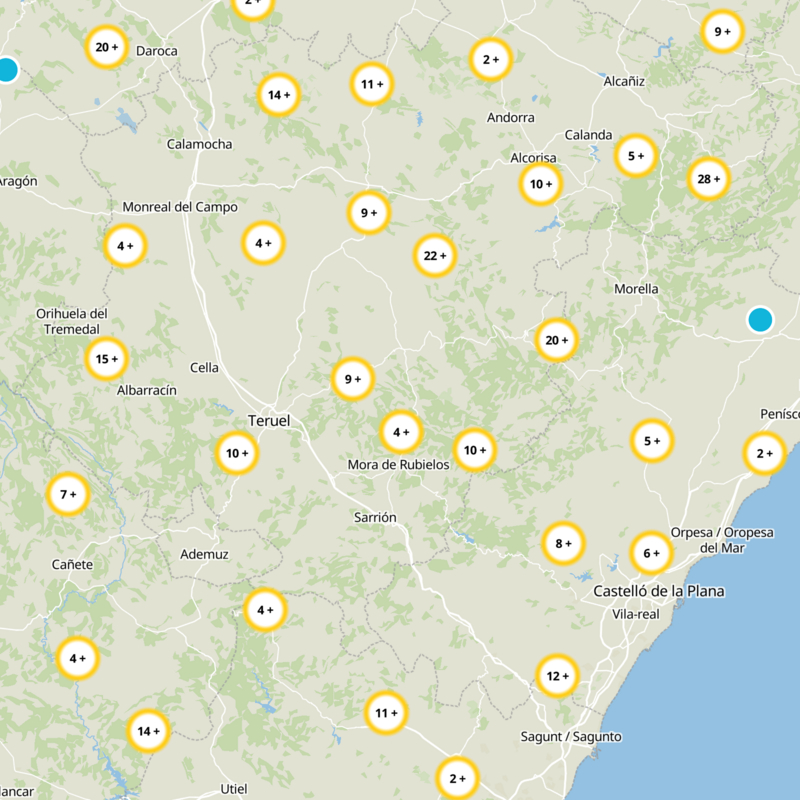Click the Alcorisa town label
Screen dimensions: 800x800
(x=533, y=158)
